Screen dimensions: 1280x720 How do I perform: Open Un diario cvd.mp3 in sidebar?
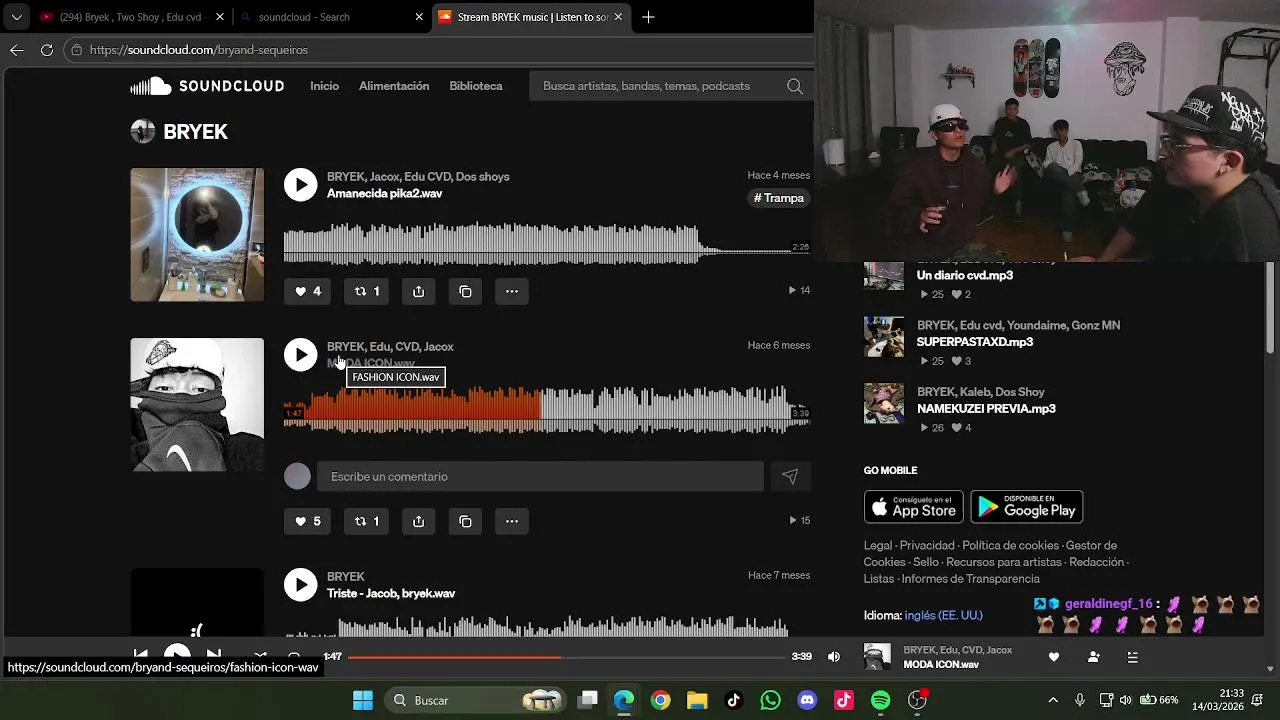click(x=965, y=275)
